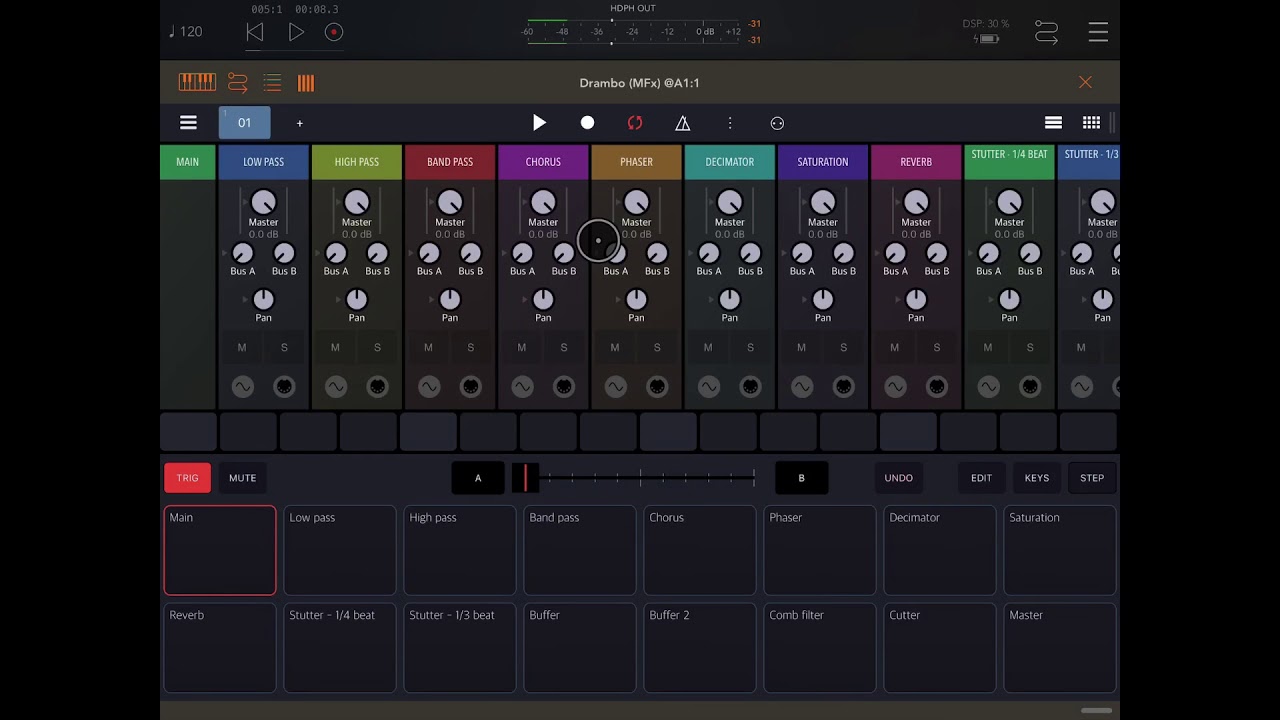This screenshot has width=1280, height=720.
Task: Open the AUM piano keyboard icon
Action: click(197, 83)
